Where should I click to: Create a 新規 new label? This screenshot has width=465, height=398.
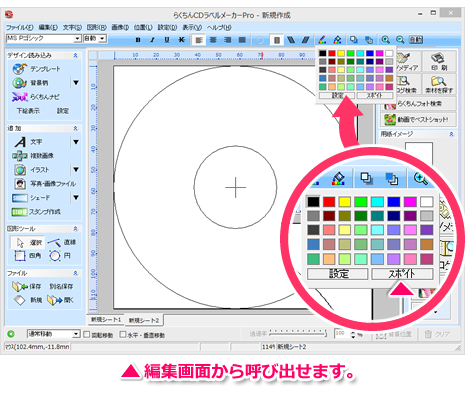(28, 300)
